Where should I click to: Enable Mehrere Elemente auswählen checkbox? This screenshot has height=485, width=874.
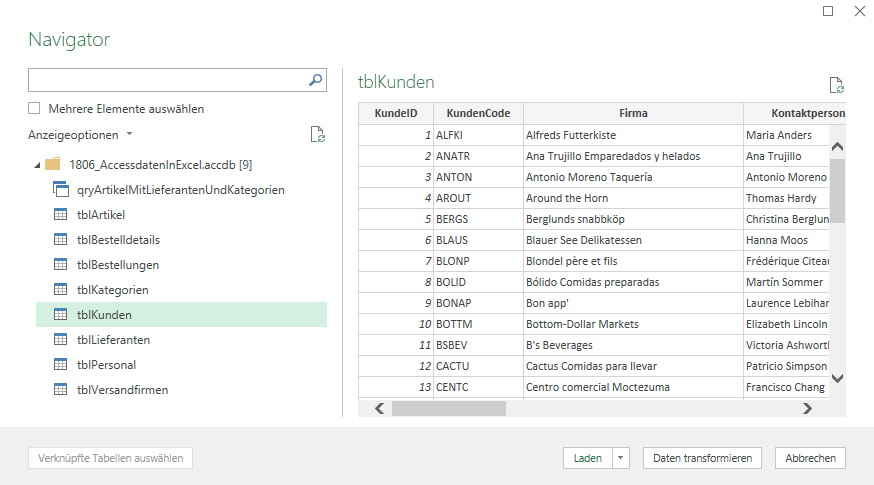pos(35,109)
